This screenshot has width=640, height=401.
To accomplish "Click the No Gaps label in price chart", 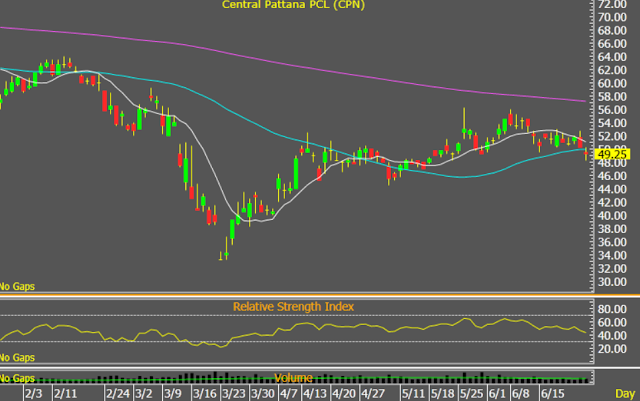I will point(17,286).
